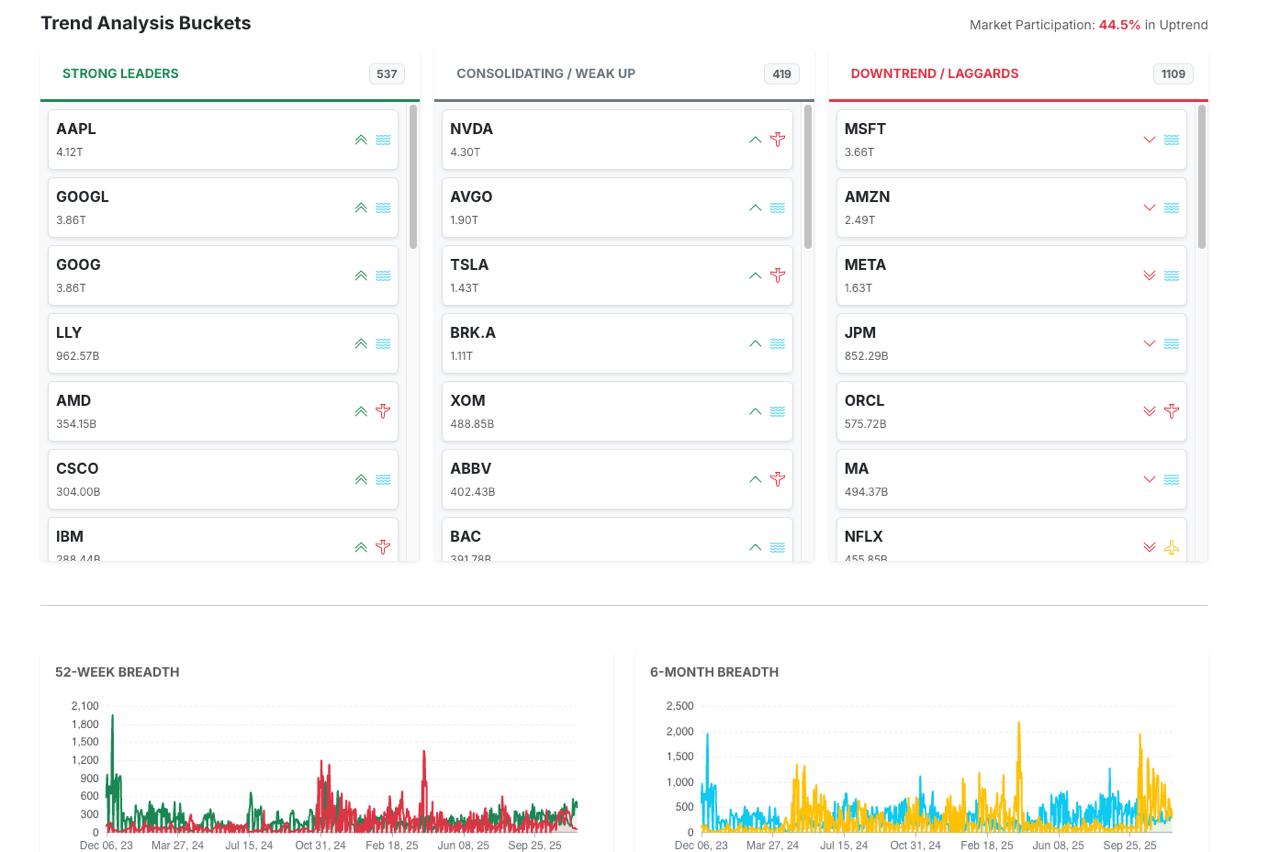This screenshot has height=852, width=1280.
Task: Click the red airplane icon on AMD
Action: (x=383, y=411)
